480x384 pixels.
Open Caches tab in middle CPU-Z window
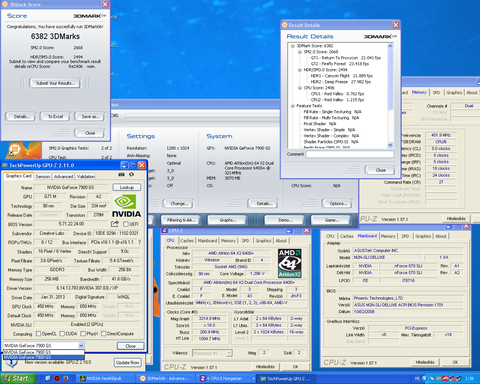point(187,240)
